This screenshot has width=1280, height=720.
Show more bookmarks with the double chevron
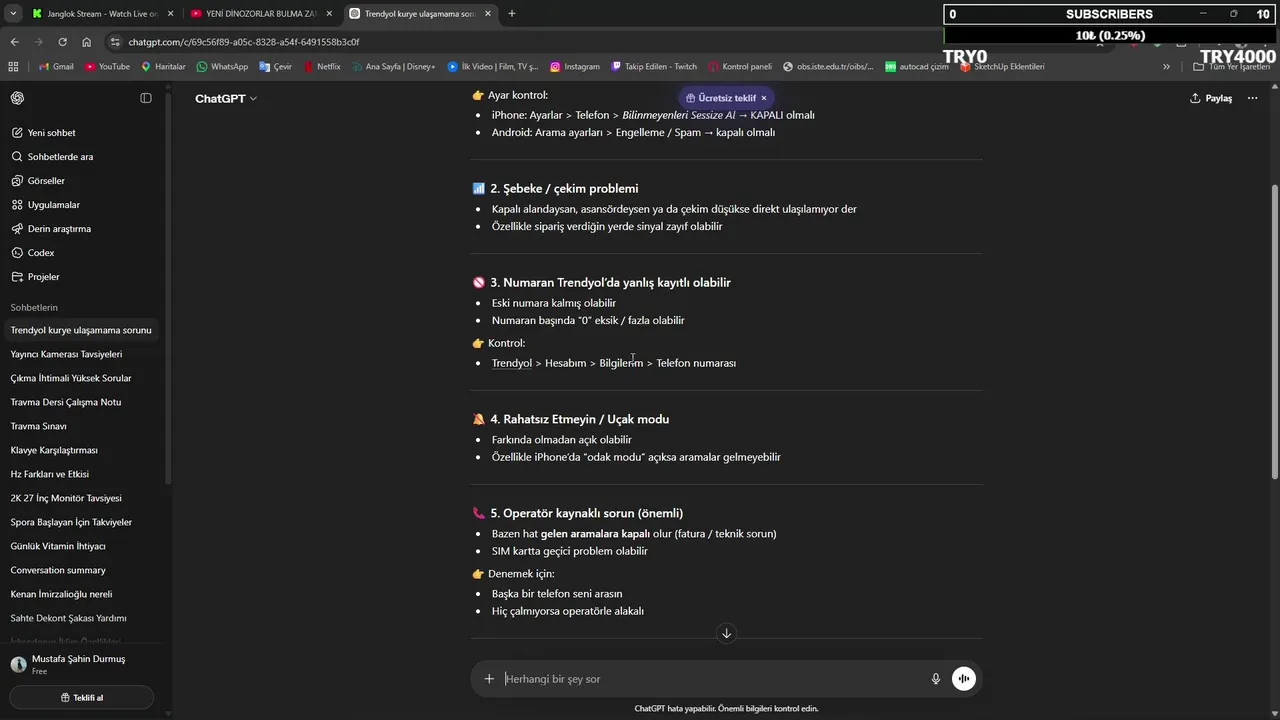[1166, 67]
